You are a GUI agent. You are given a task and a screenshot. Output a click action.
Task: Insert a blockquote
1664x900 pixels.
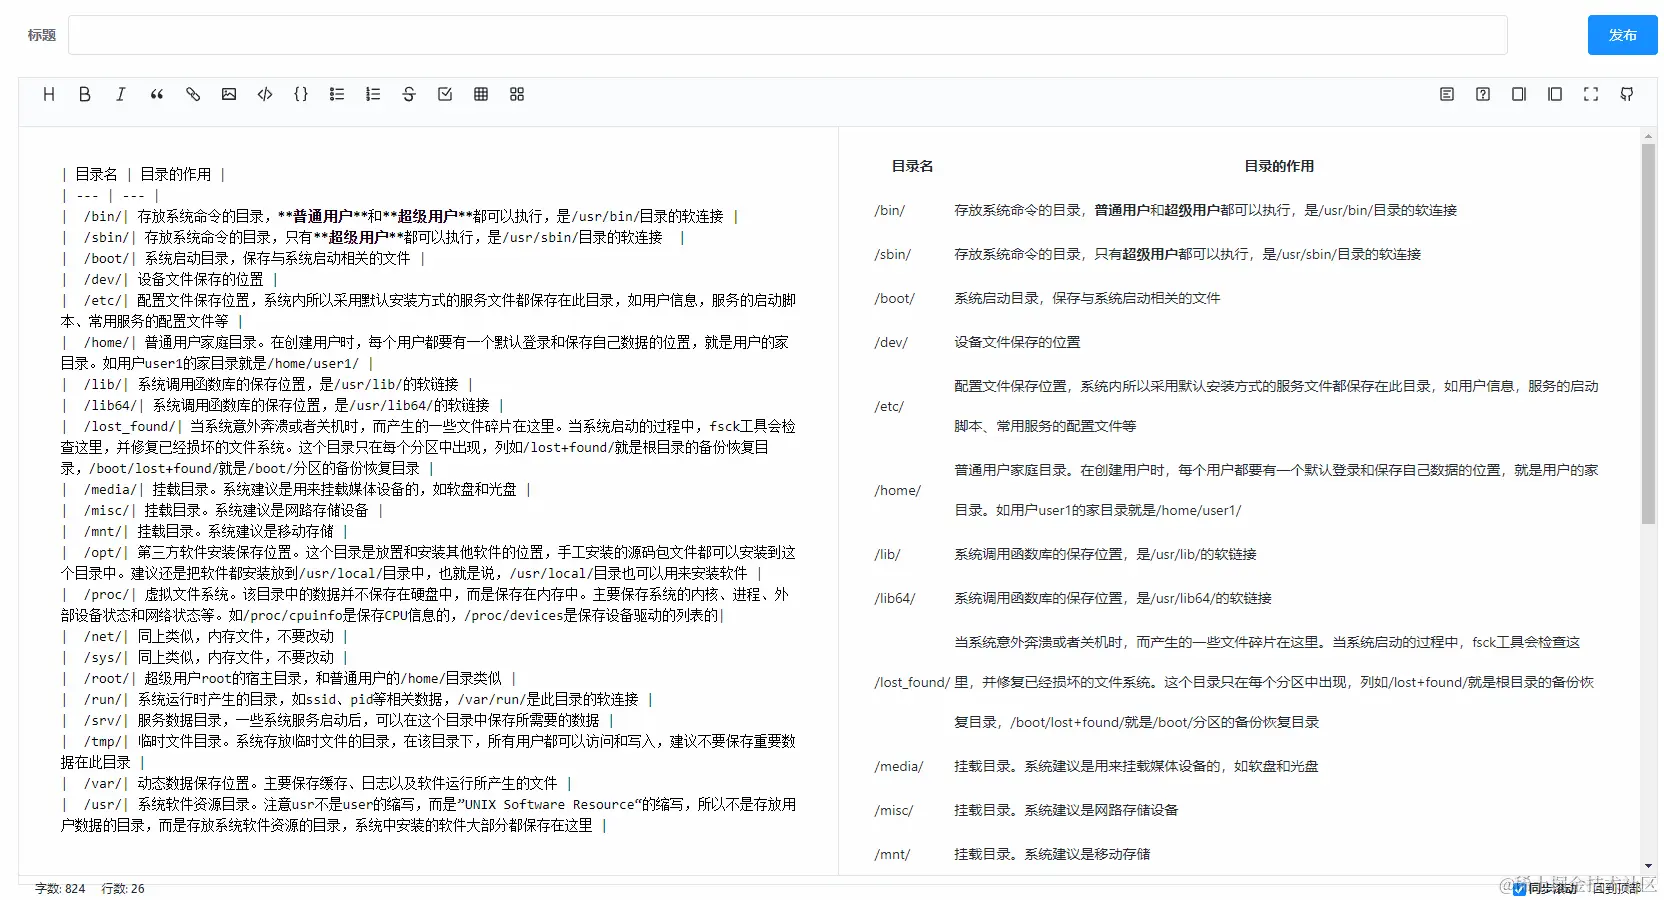(156, 94)
